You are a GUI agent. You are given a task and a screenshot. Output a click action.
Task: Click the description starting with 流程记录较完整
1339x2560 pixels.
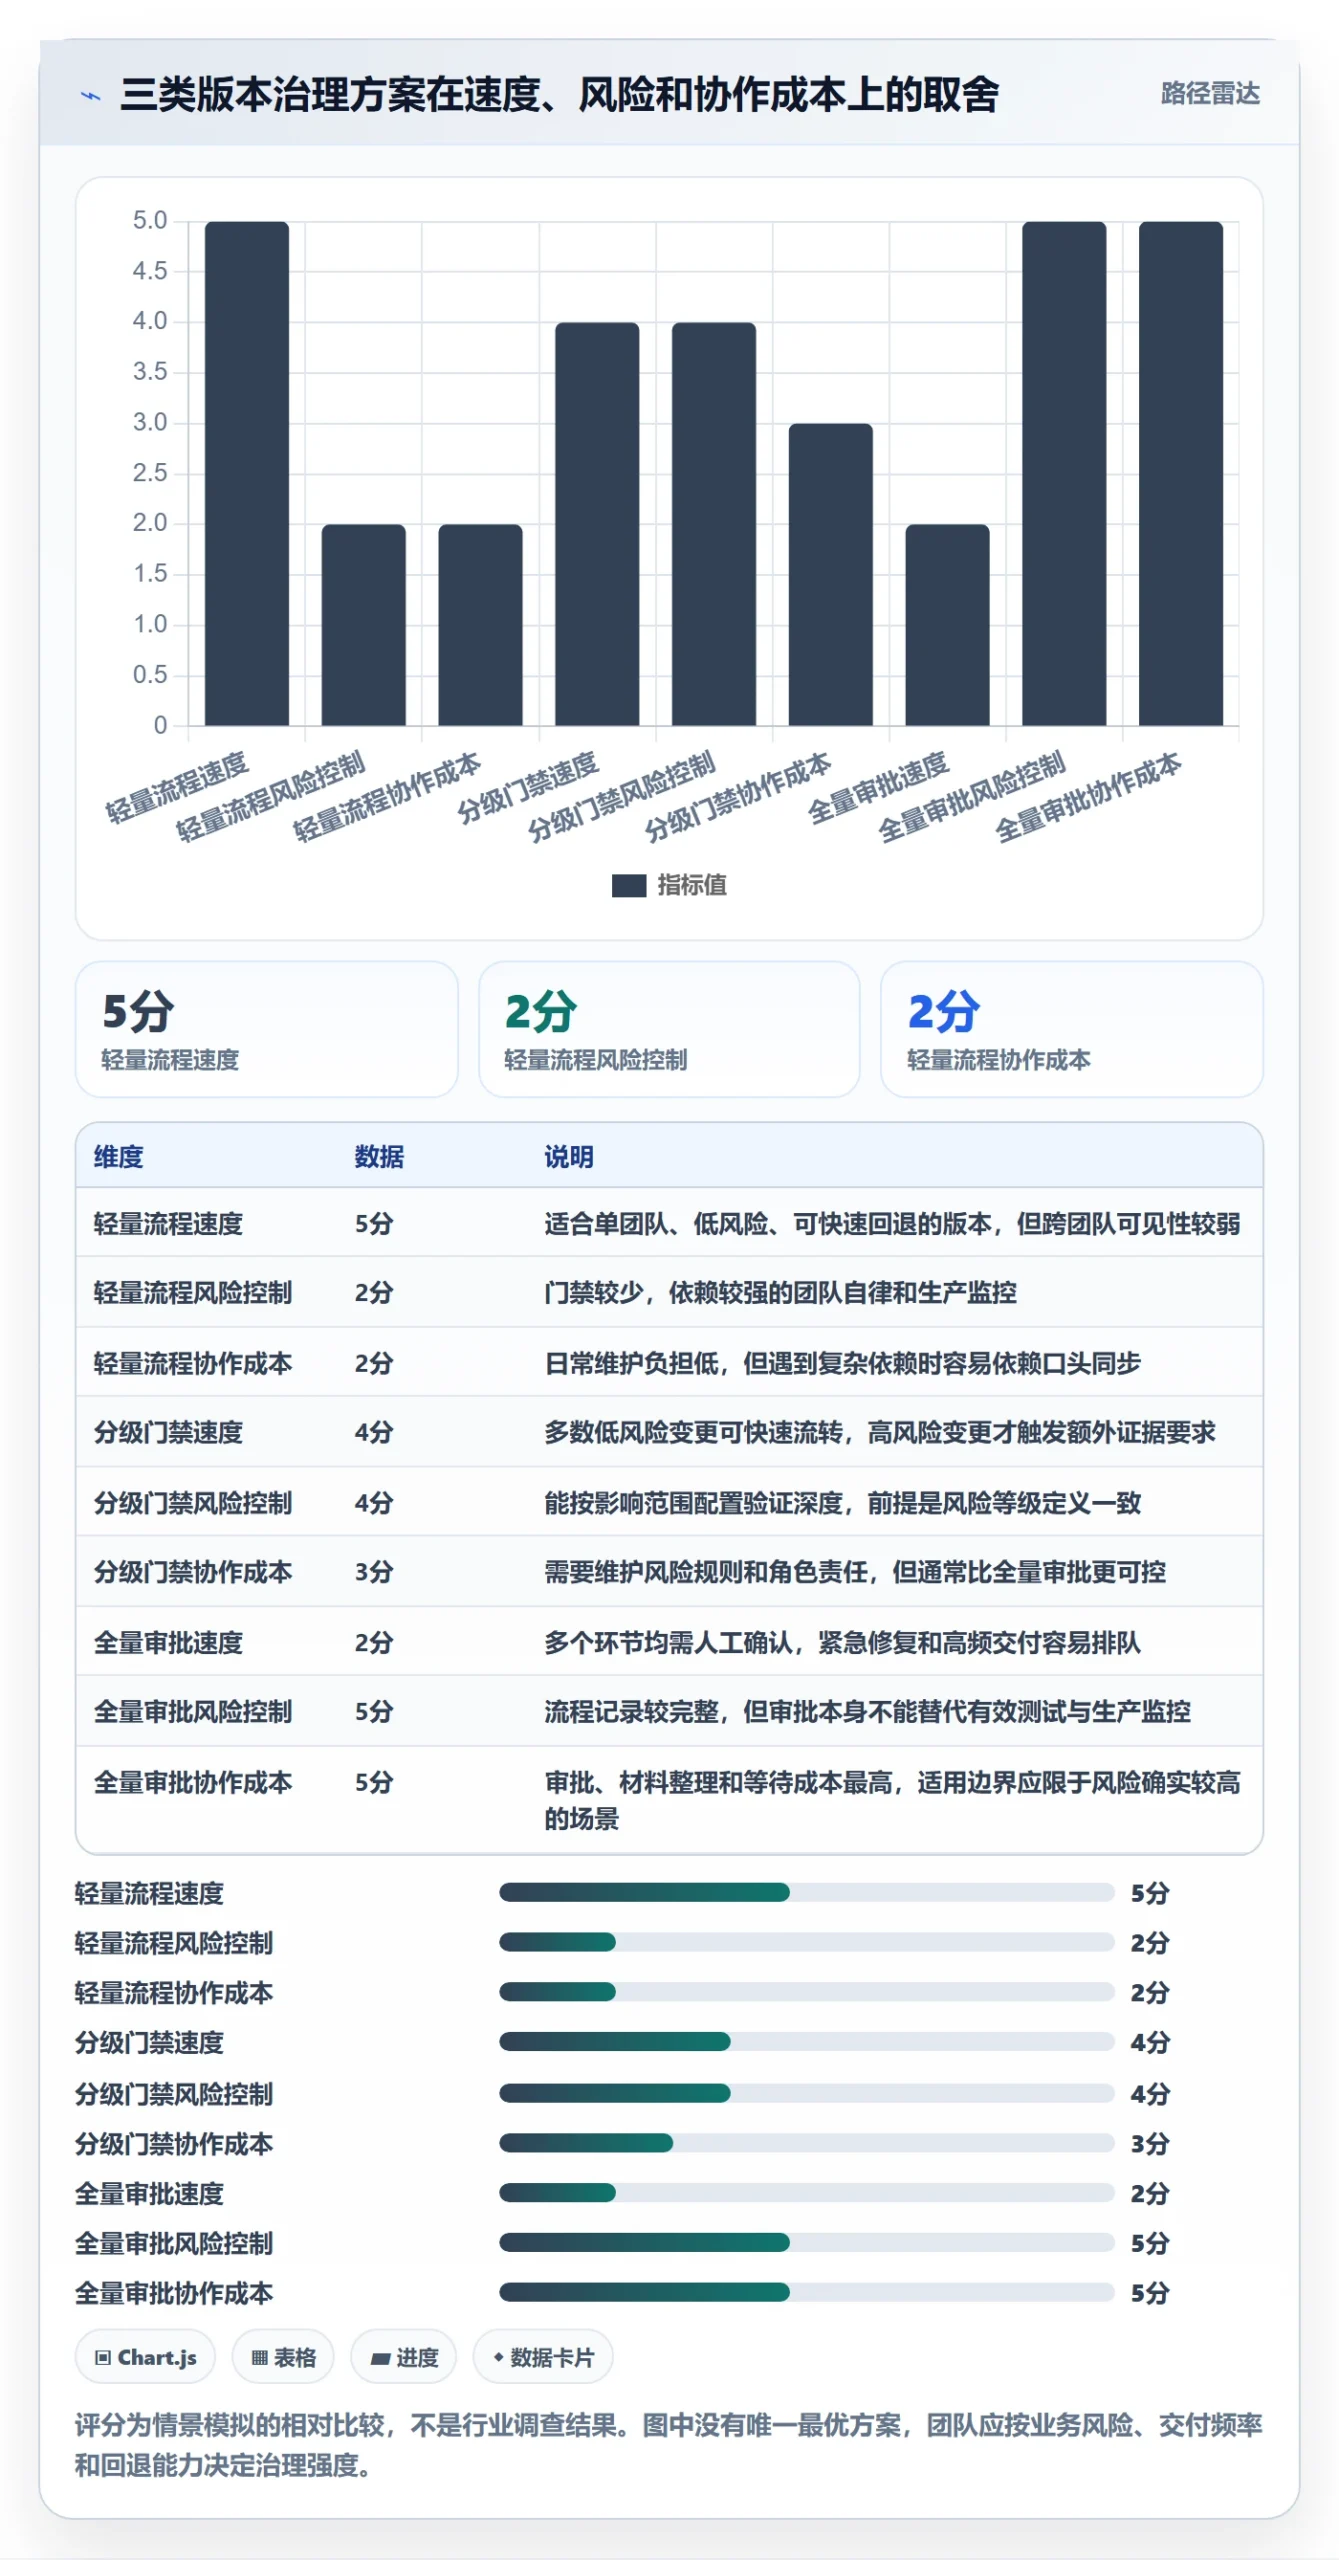click(867, 1711)
